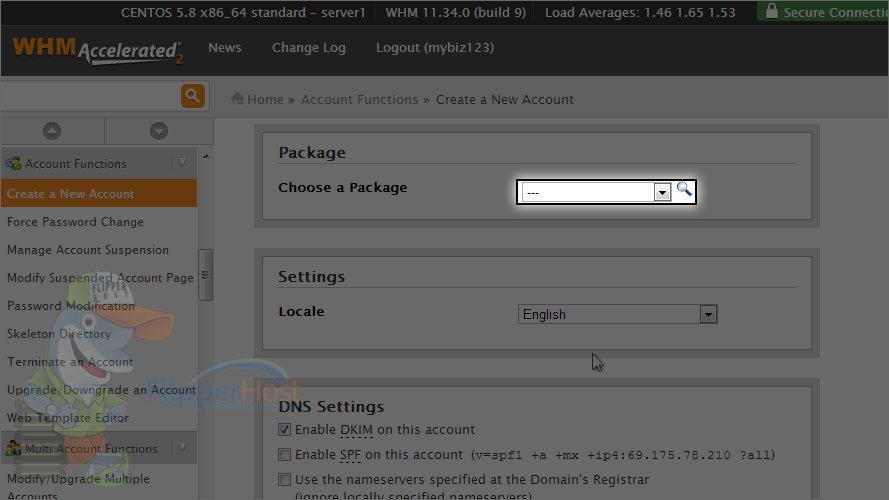Click the Home icon in the breadcrumb
889x500 pixels.
click(238, 99)
